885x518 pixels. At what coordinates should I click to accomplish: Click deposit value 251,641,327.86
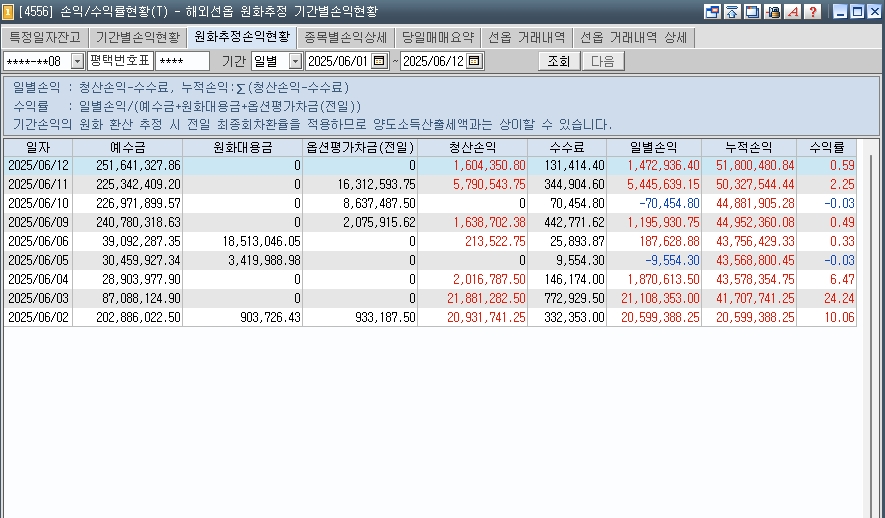138,165
